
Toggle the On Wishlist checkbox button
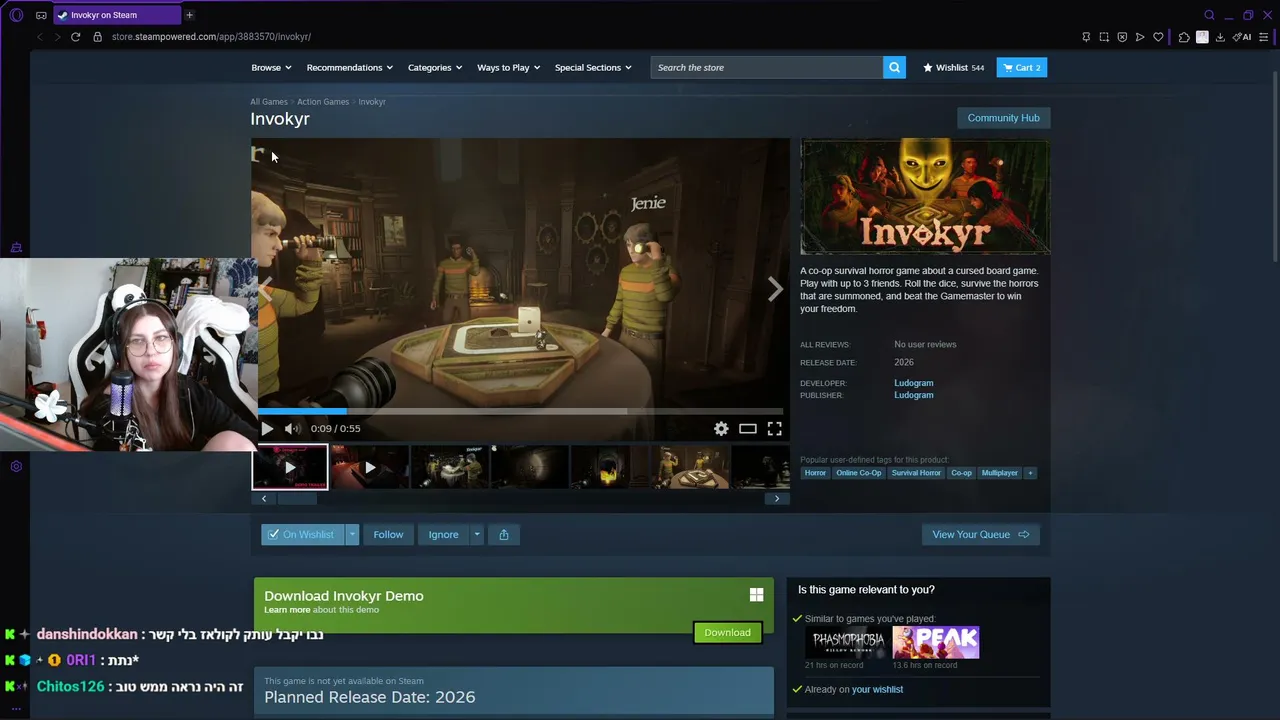click(x=302, y=534)
